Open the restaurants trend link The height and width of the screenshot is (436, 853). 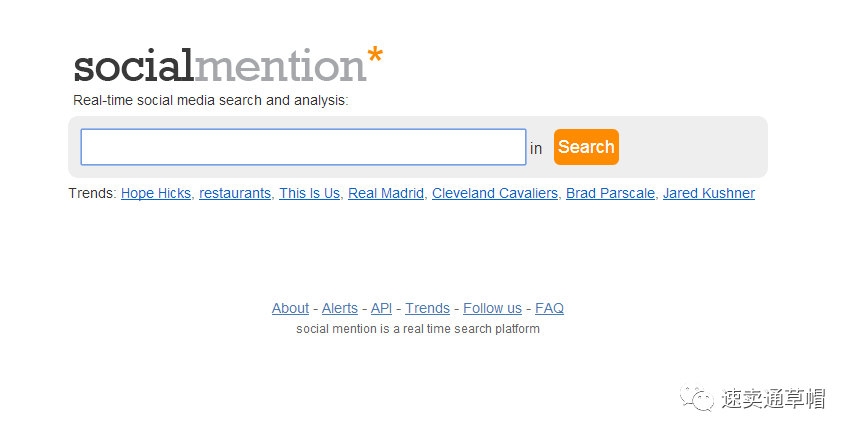coord(235,193)
